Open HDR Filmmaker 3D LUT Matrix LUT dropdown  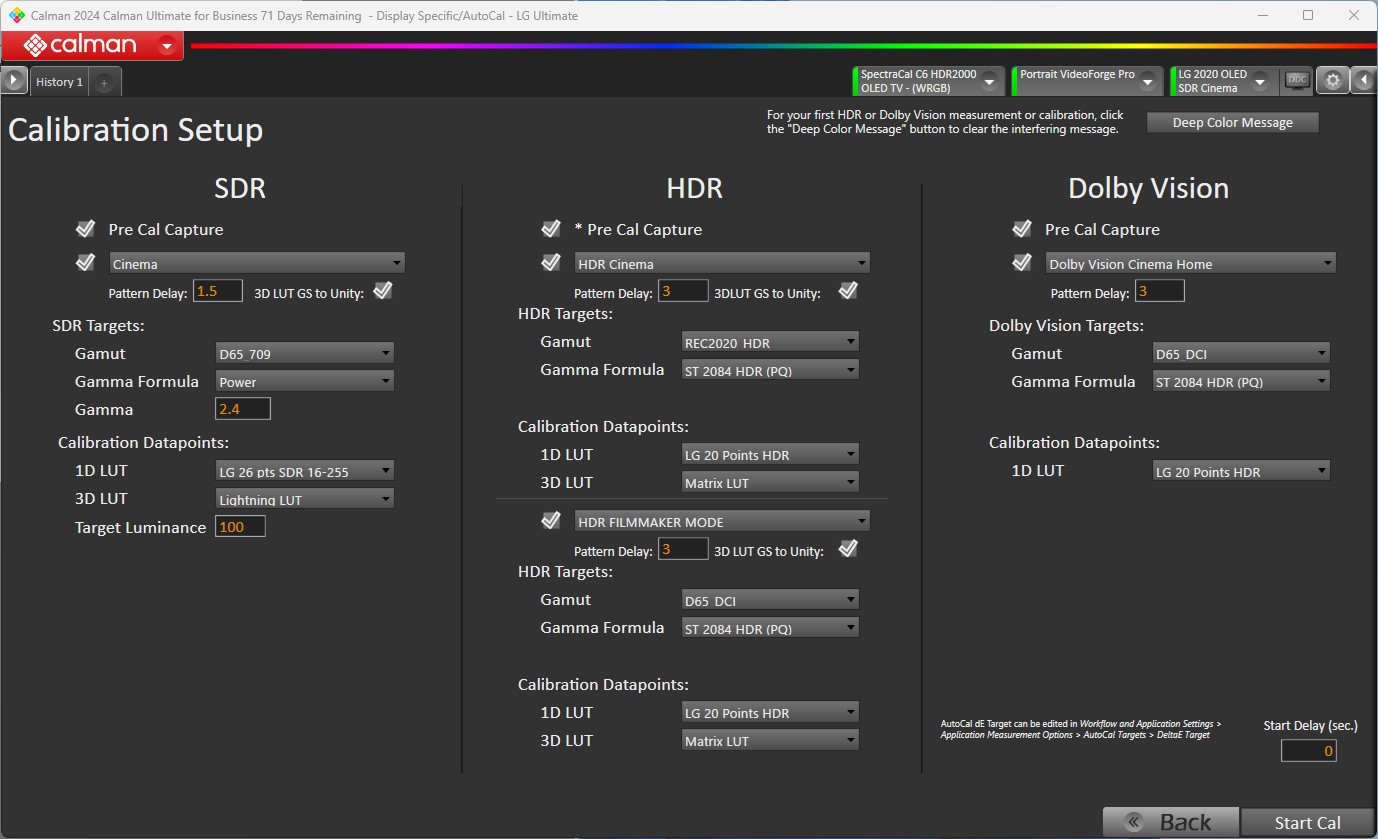(x=770, y=740)
